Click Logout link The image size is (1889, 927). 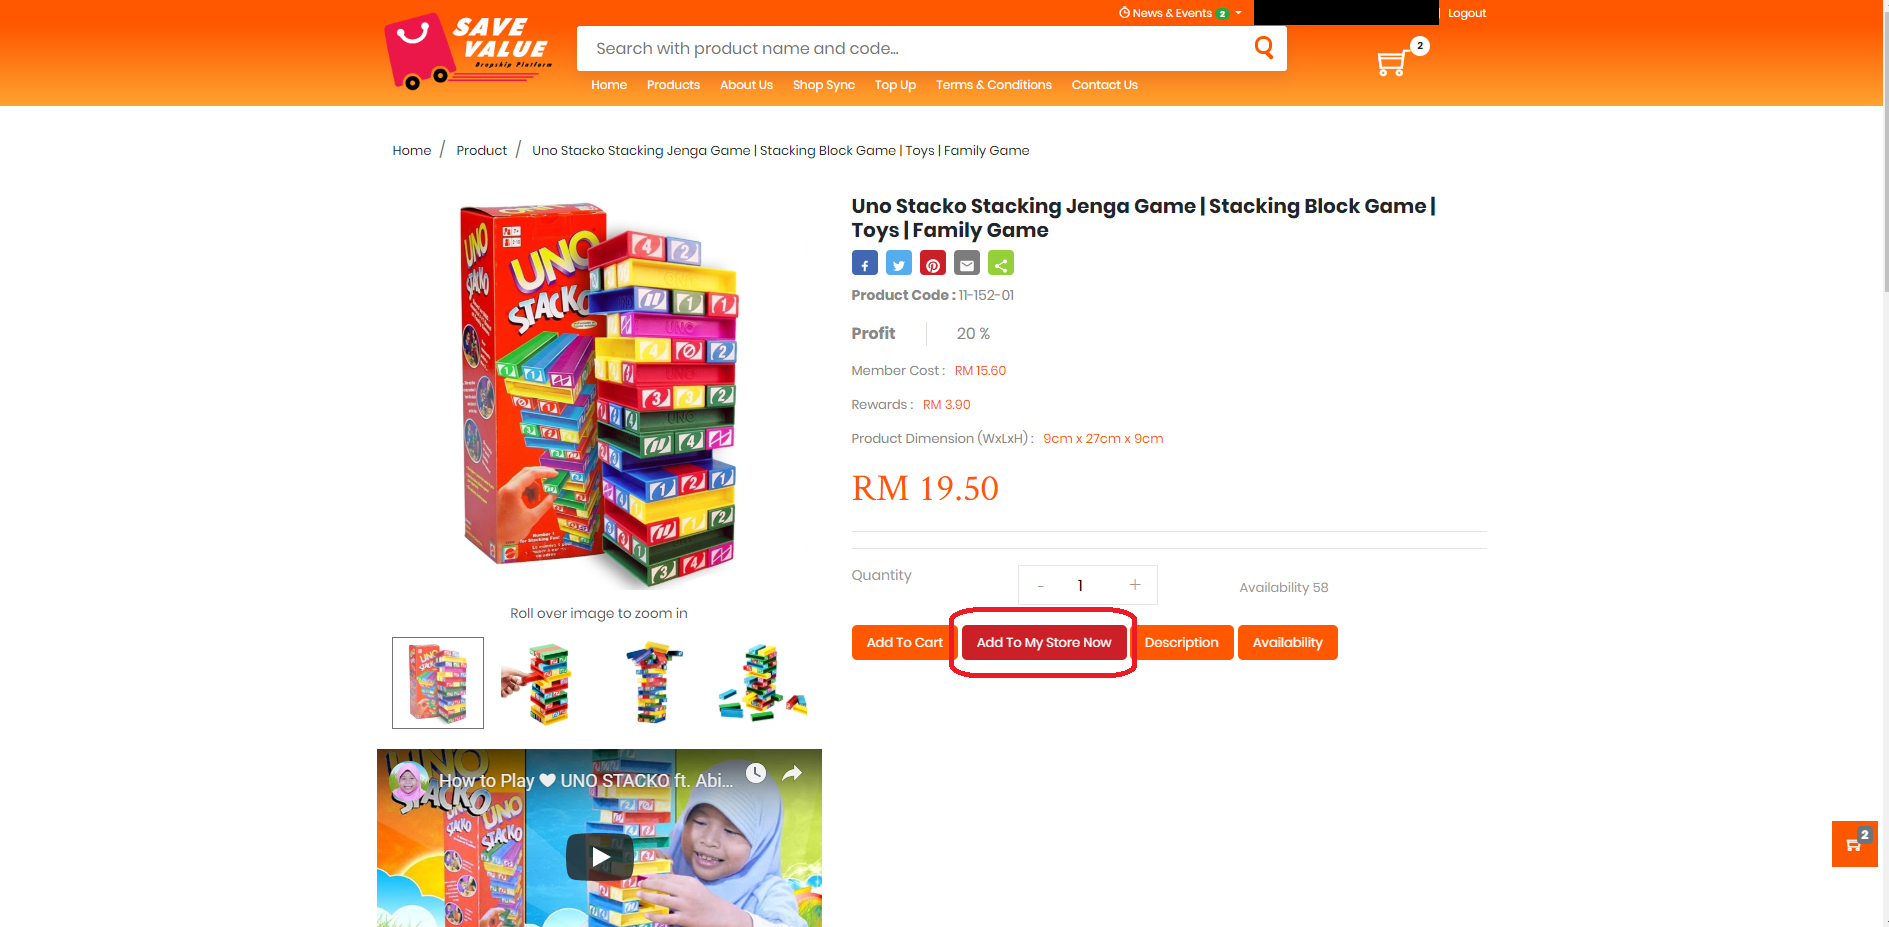tap(1467, 13)
